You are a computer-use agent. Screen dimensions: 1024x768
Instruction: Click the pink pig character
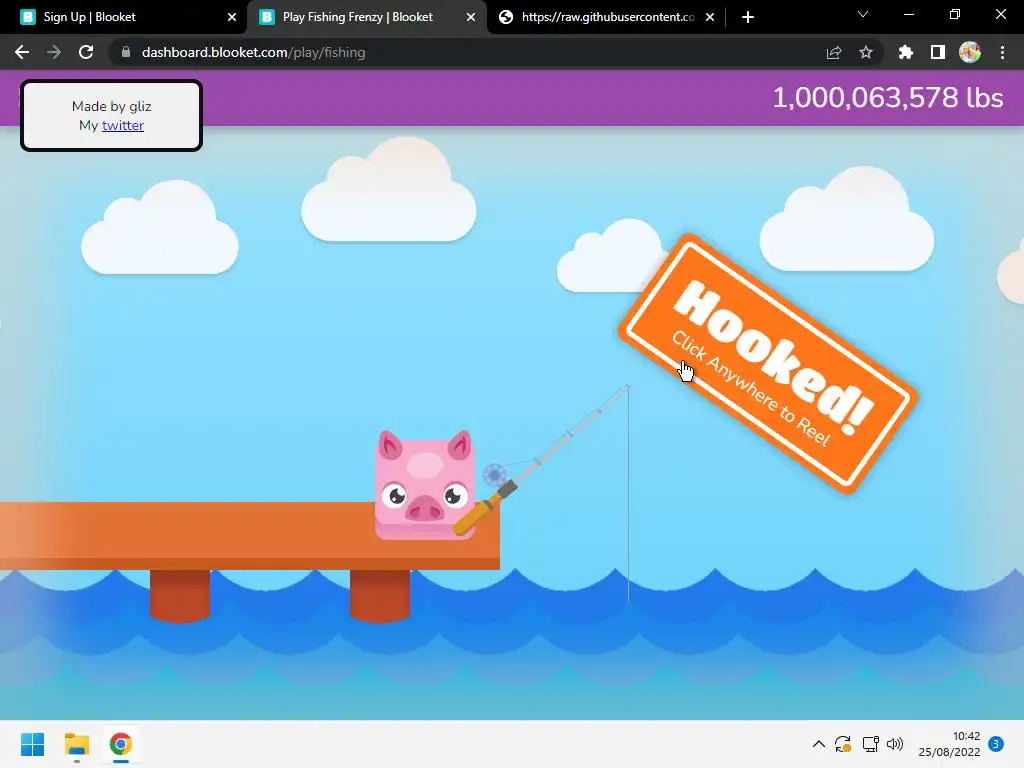pos(424,485)
